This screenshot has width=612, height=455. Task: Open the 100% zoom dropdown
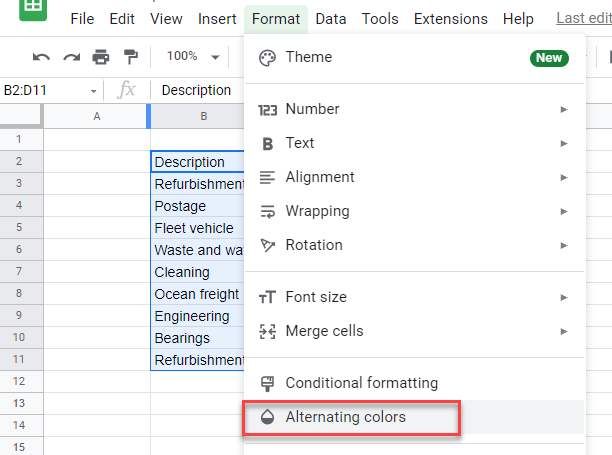pos(192,57)
